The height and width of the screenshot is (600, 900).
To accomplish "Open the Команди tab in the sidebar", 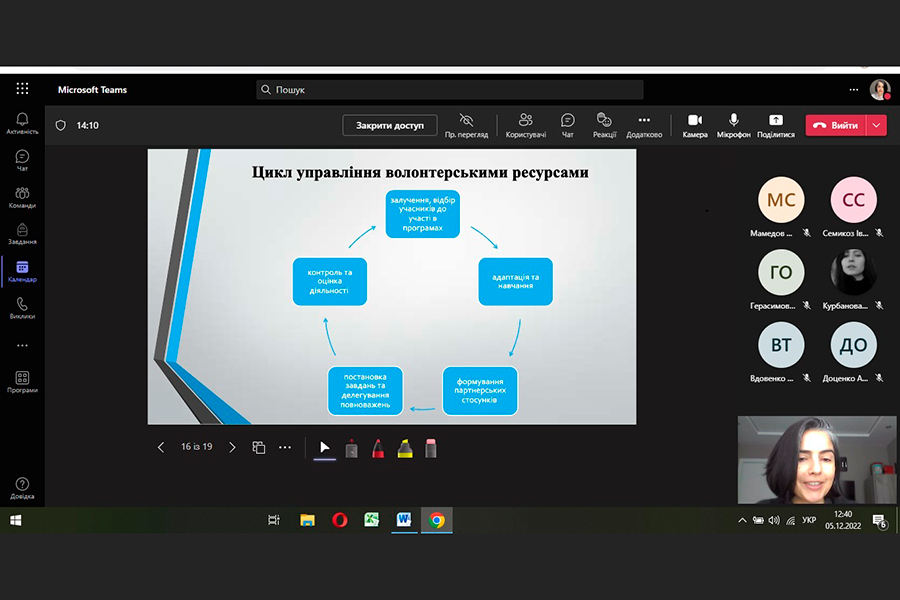I will coord(22,196).
